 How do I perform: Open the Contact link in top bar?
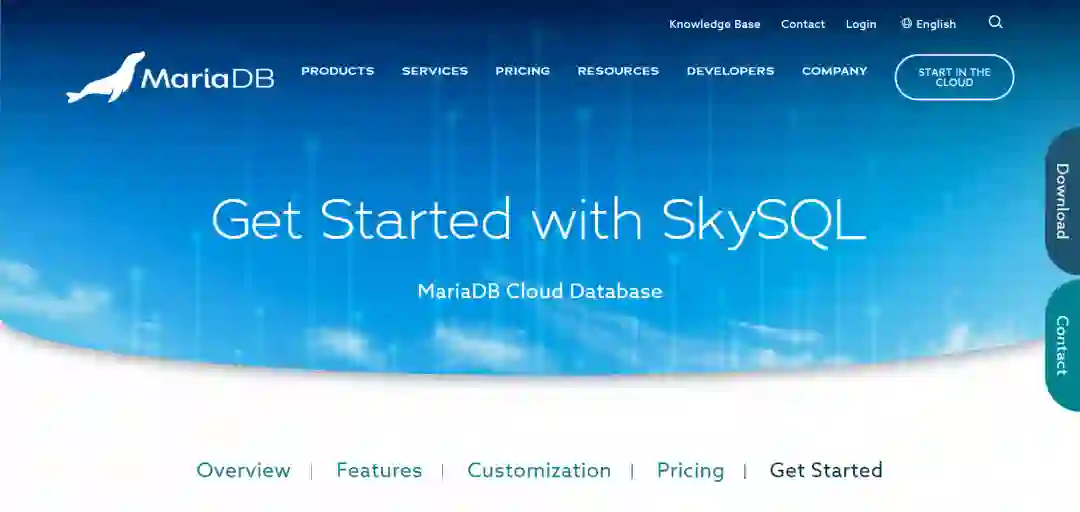tap(803, 24)
